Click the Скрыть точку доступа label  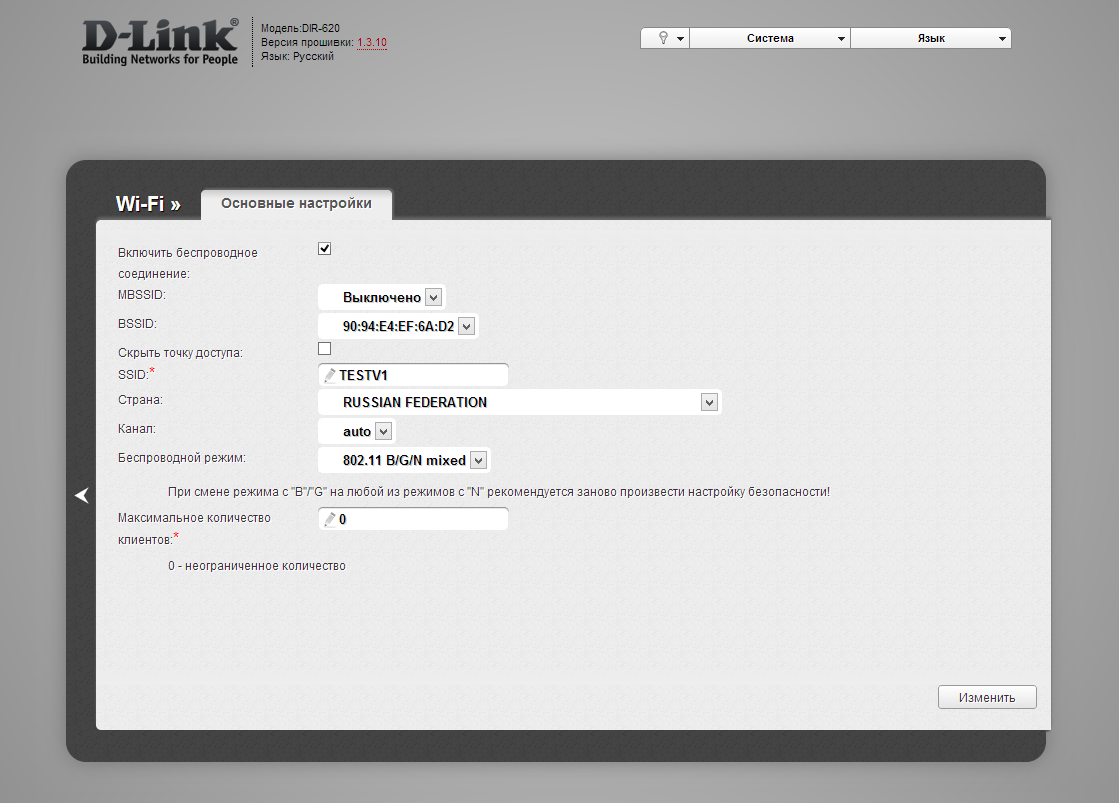coord(181,353)
